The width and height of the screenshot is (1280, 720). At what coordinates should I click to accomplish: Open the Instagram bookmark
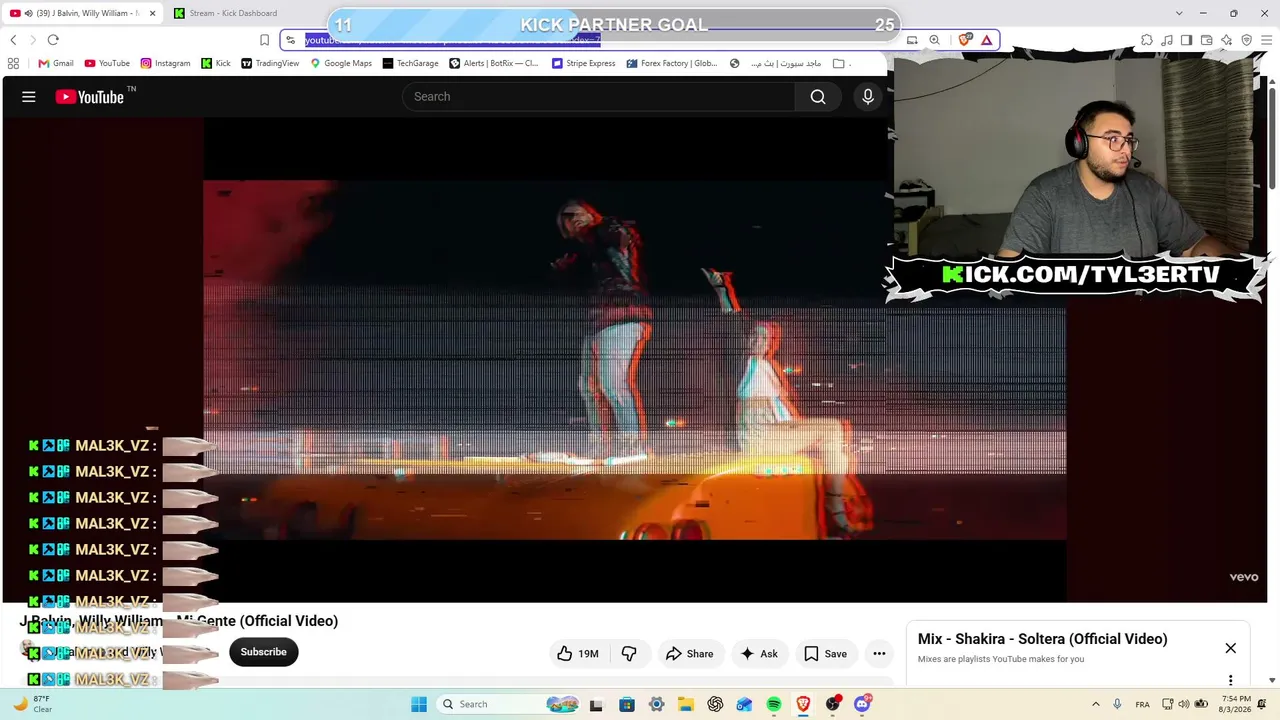coord(165,63)
